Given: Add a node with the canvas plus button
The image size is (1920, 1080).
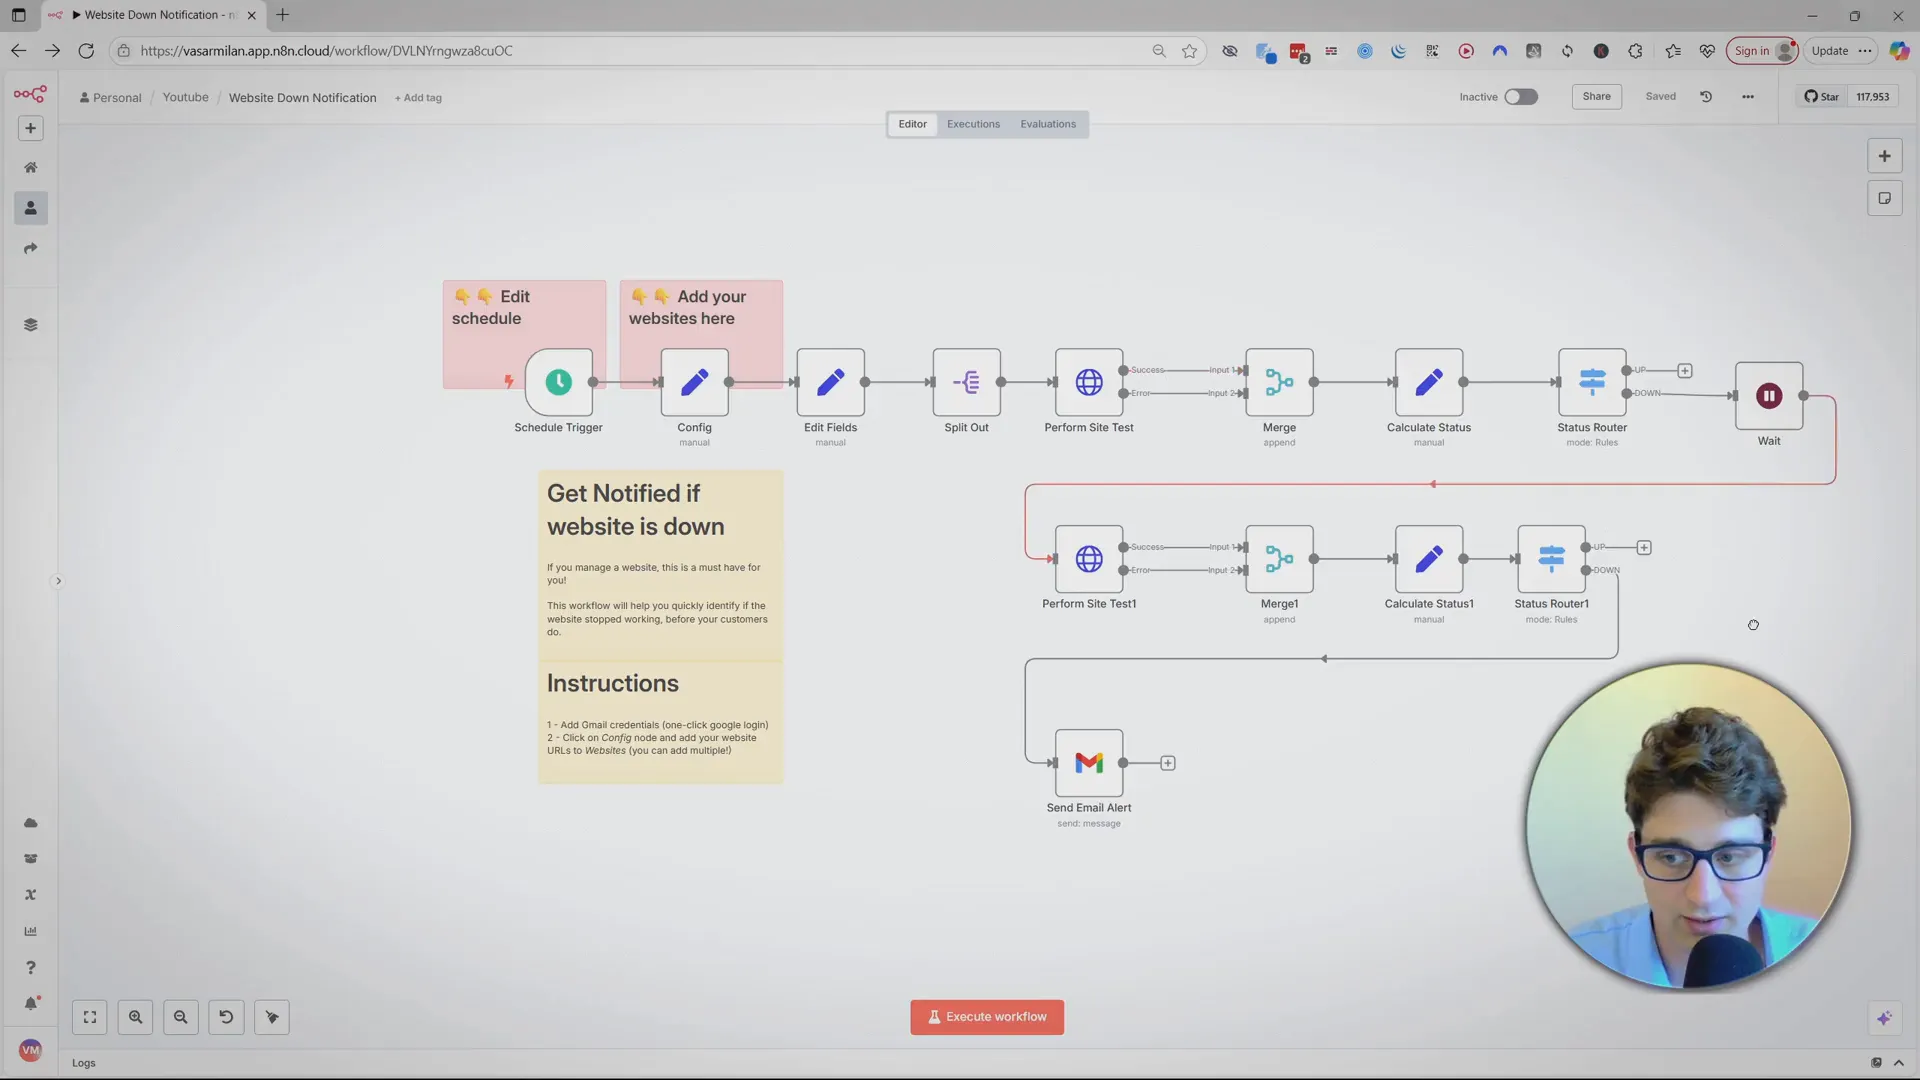Looking at the screenshot, I should pos(1884,156).
